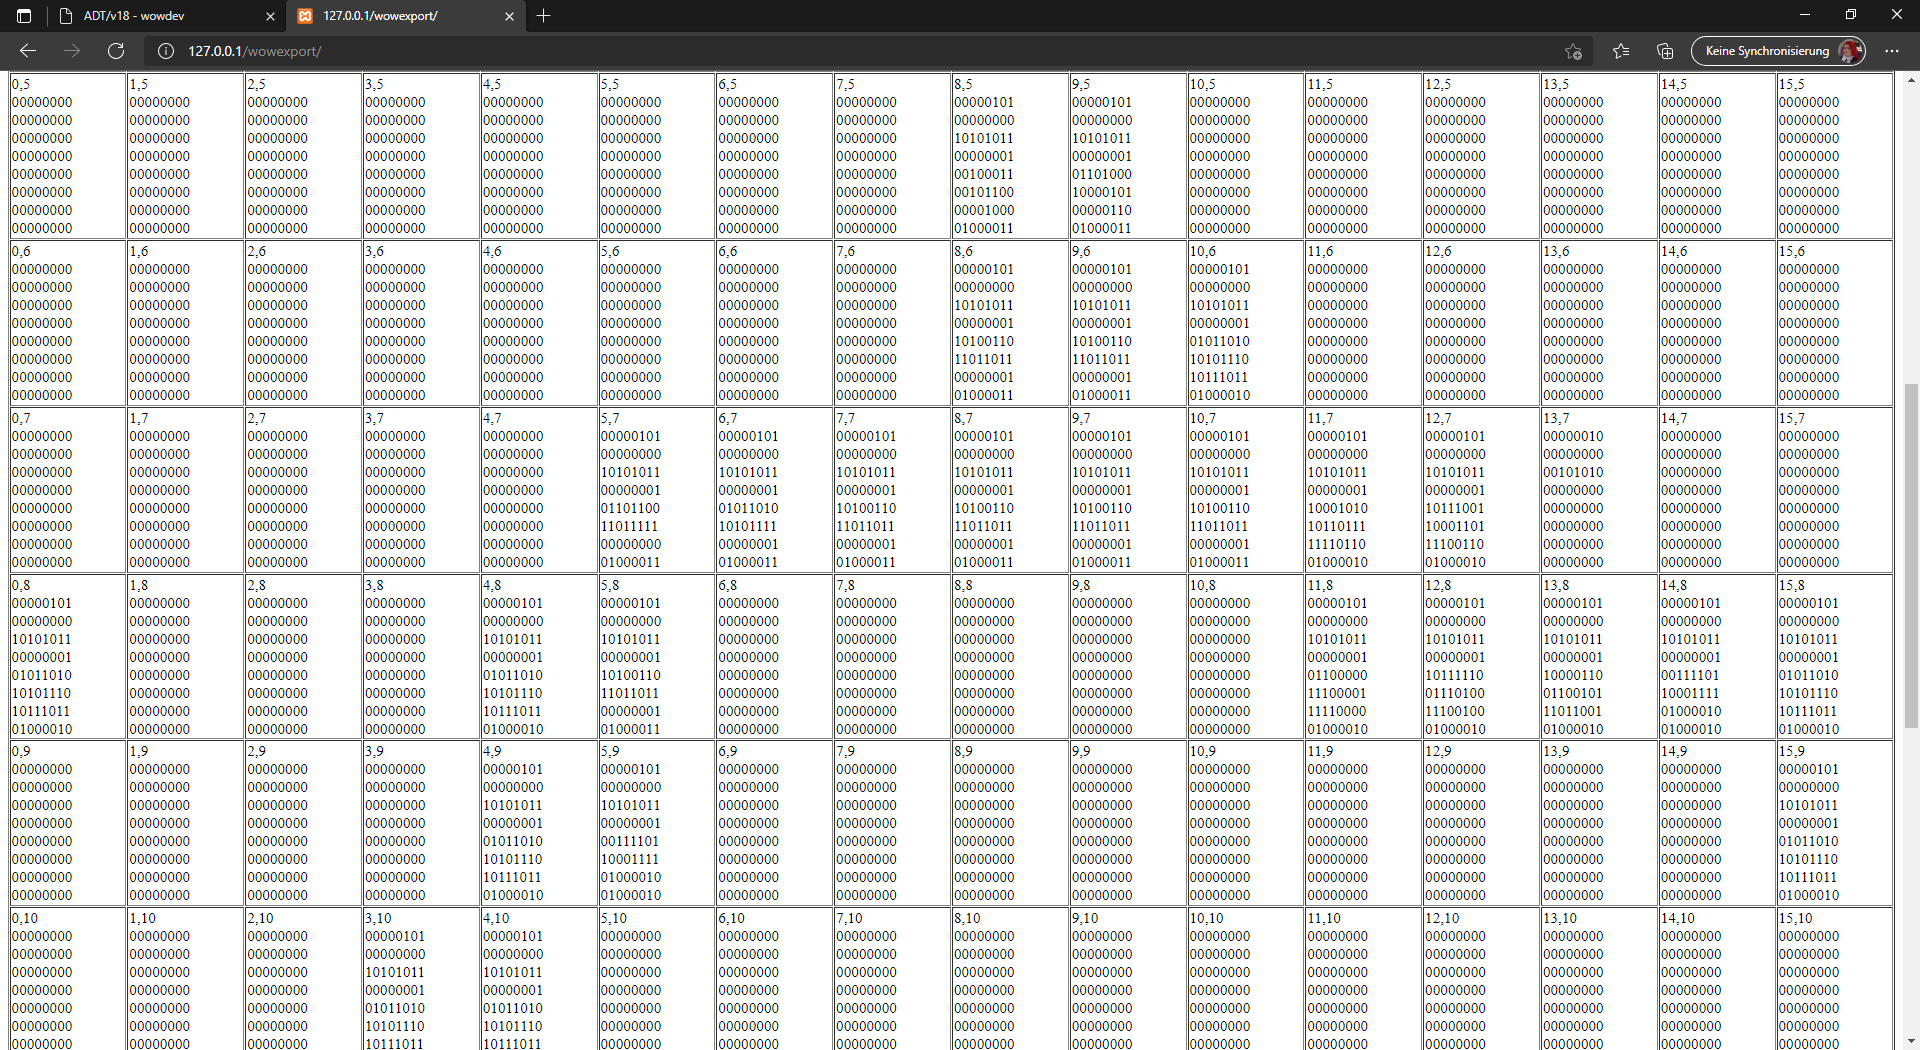Click the Keine Synchronisierung button
The height and width of the screenshot is (1050, 1920).
1770,50
